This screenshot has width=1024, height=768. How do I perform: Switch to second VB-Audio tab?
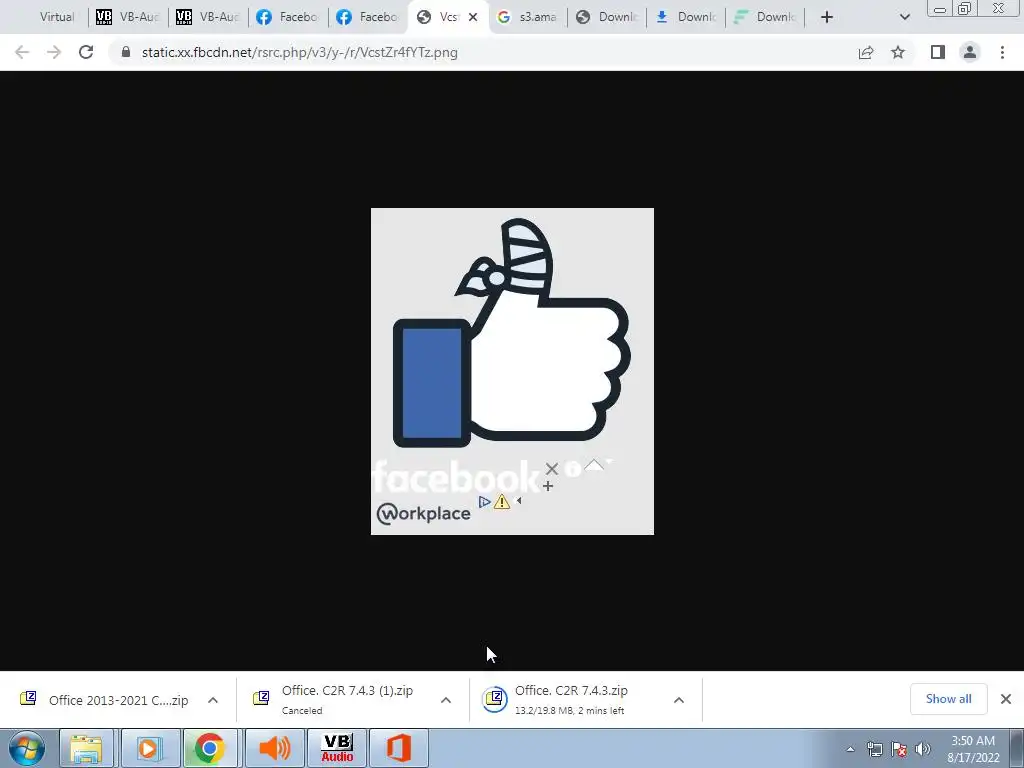tap(208, 17)
